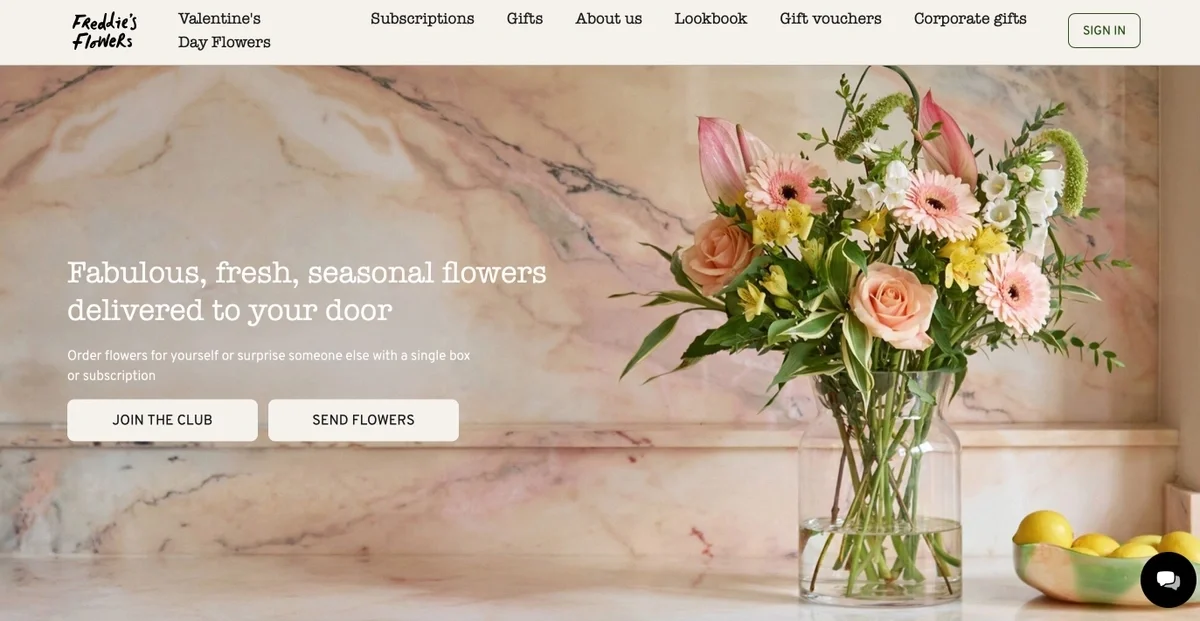Open Corporate gifts from the header
Image resolution: width=1200 pixels, height=621 pixels.
coord(970,19)
